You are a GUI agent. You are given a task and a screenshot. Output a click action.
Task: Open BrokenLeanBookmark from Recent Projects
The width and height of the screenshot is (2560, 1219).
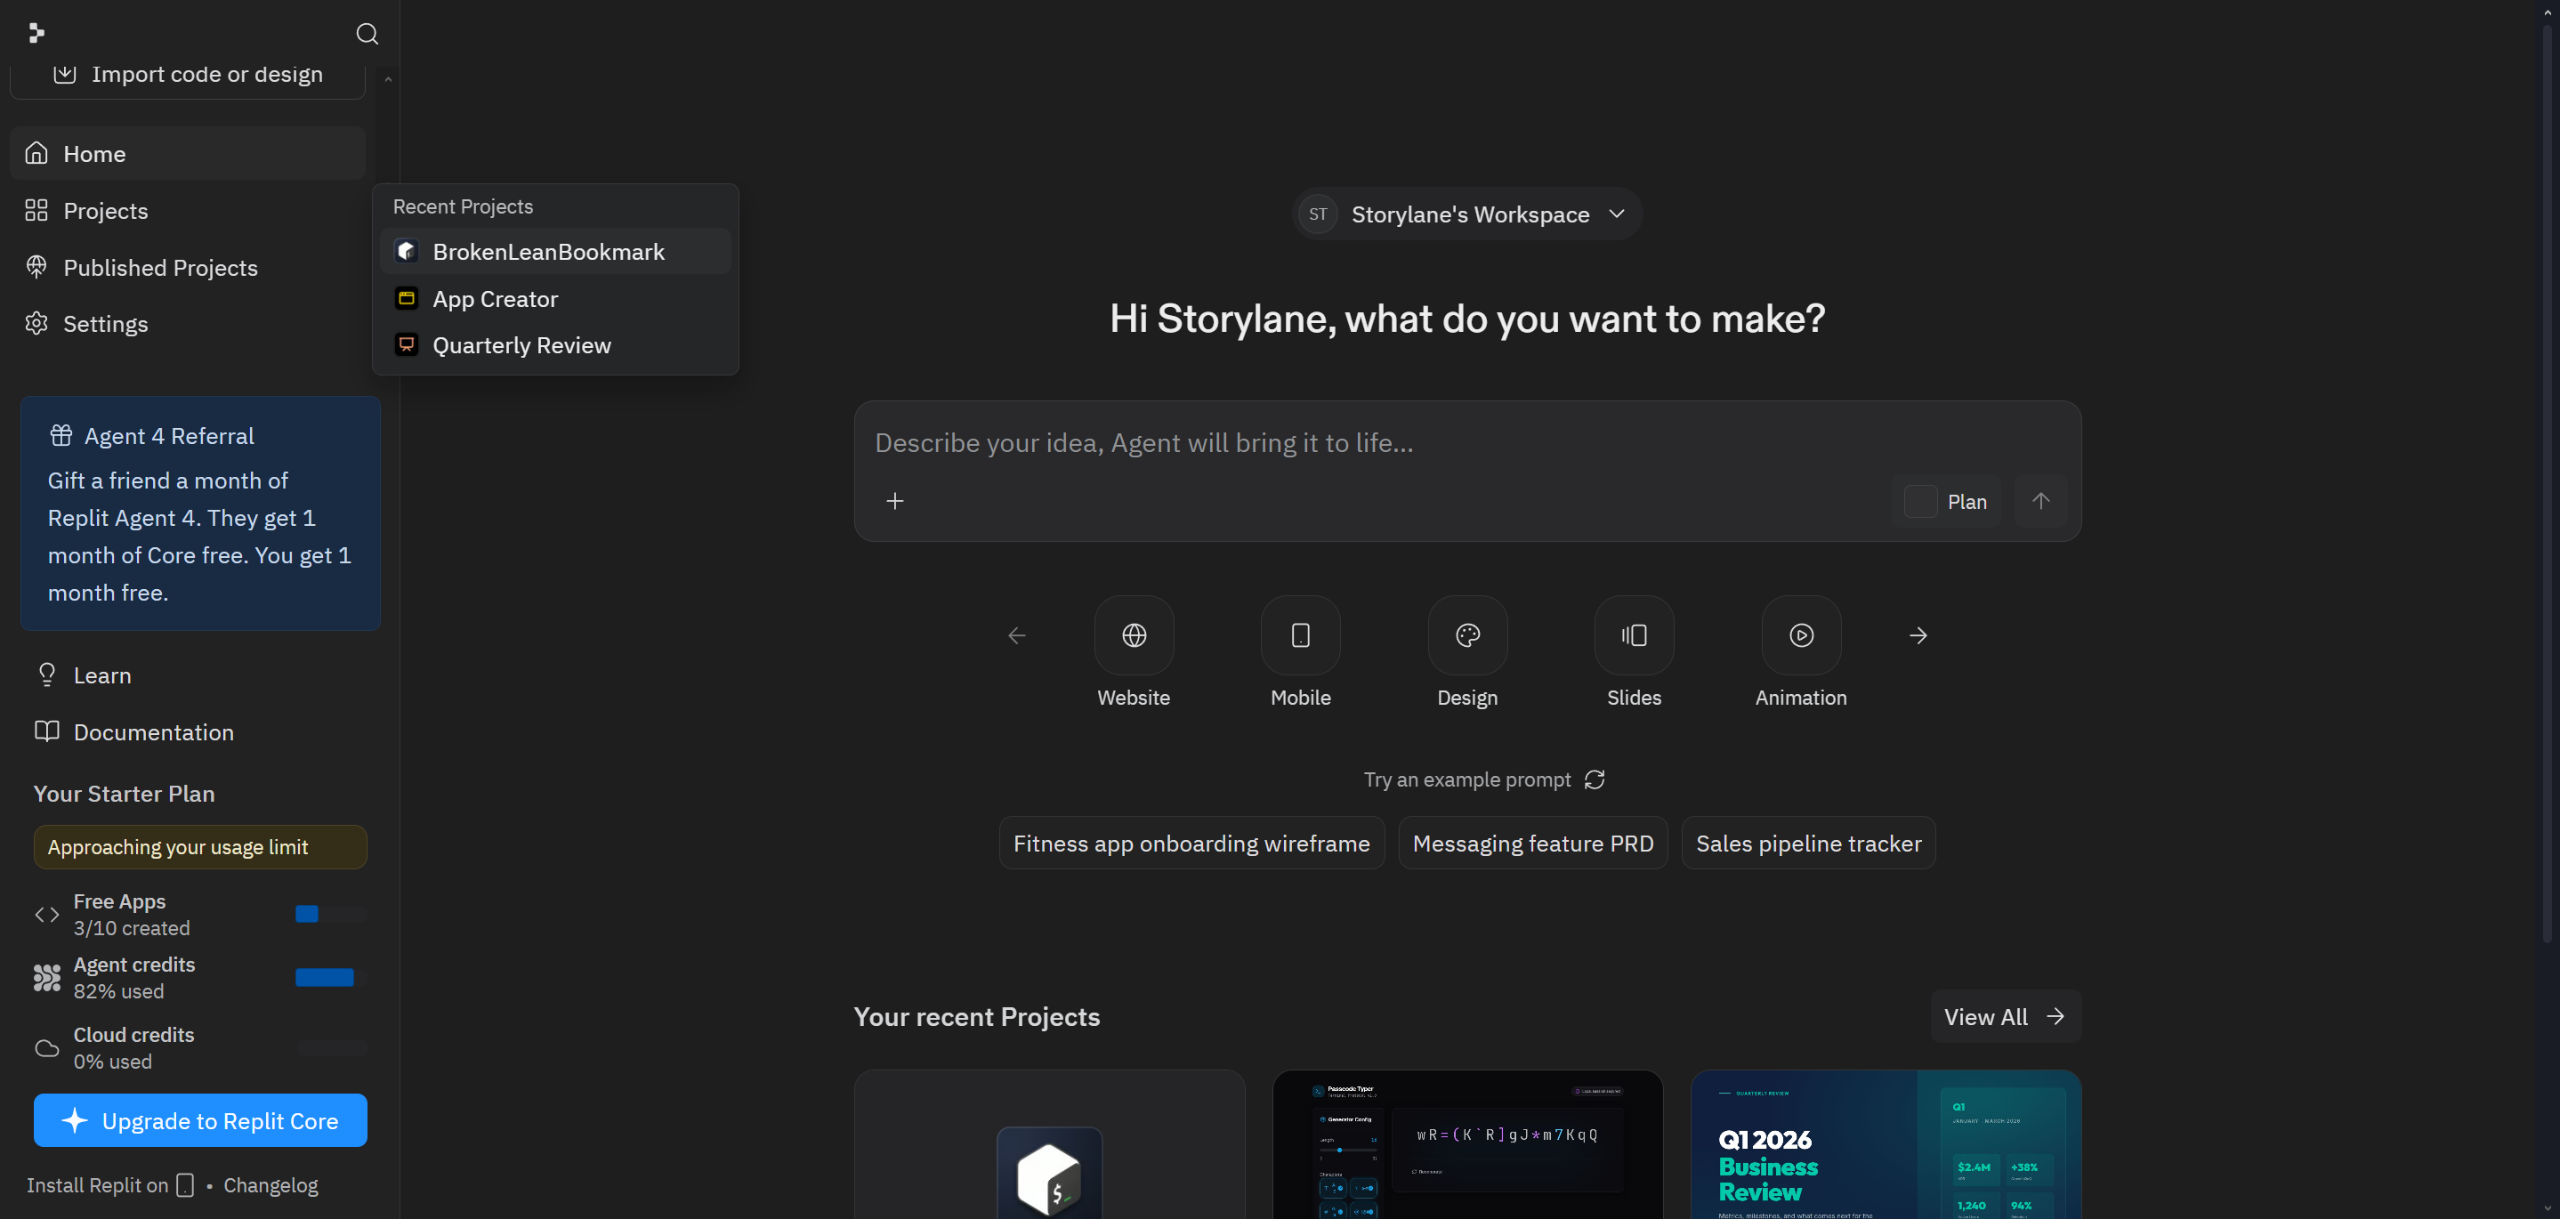[x=548, y=252]
